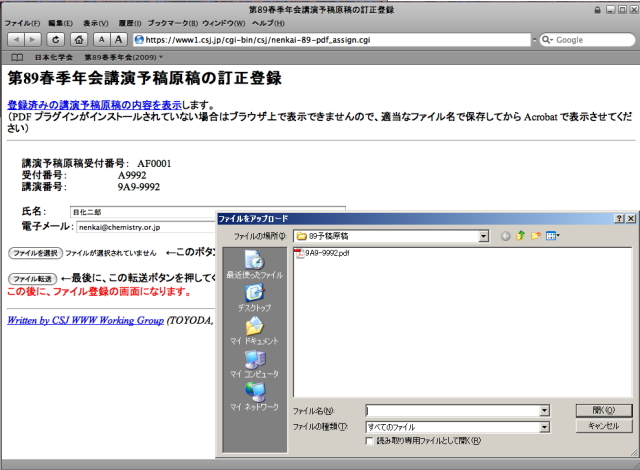
Task: Click the 開く(O) button in dialog
Action: 604,410
